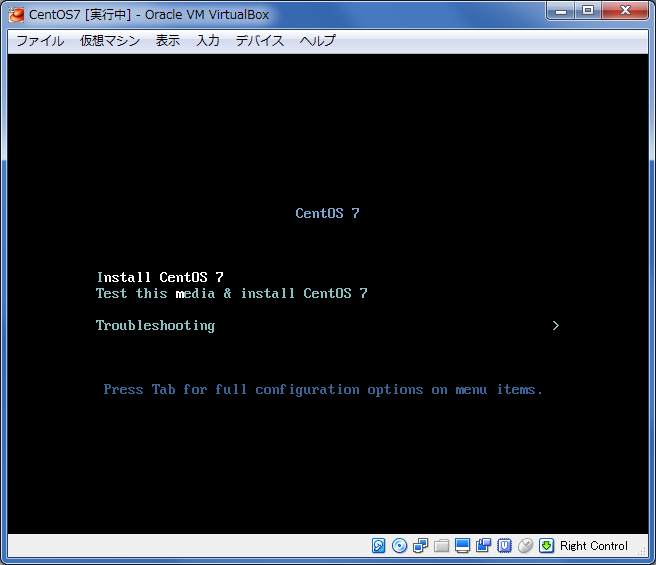
Task: Open the network adapters status icon
Action: click(x=420, y=546)
